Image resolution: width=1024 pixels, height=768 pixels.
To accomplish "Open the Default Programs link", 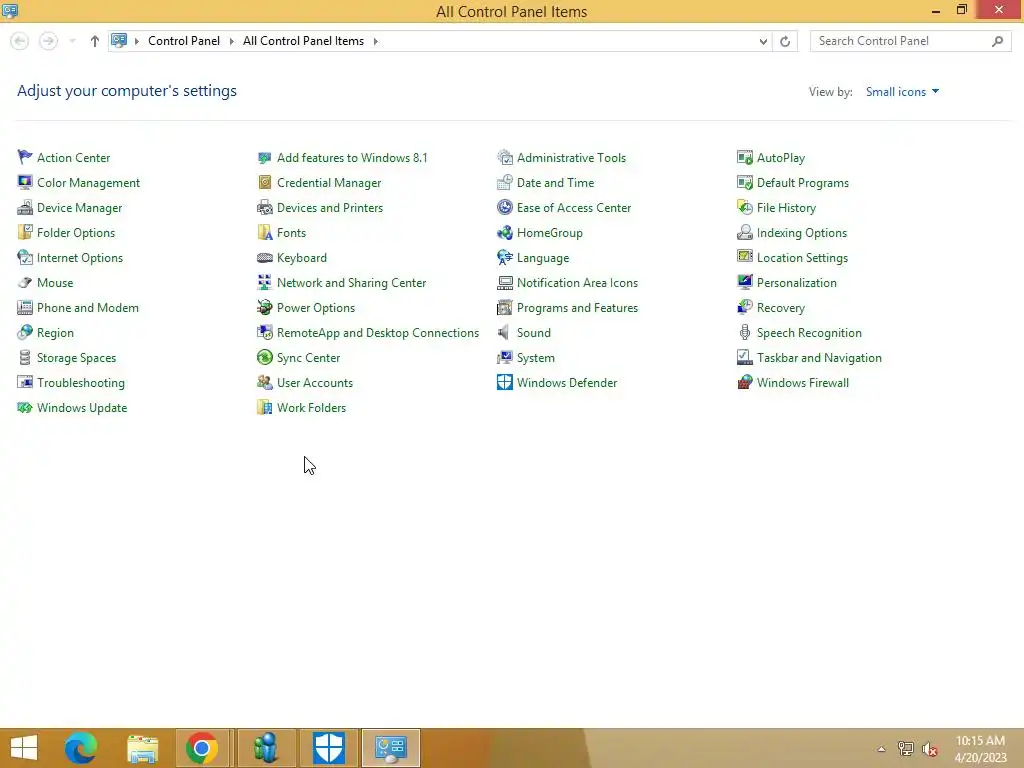I will [x=803, y=182].
